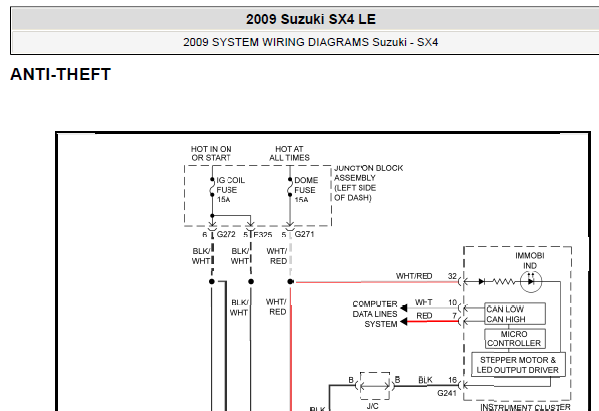Click the CAN LOW label
Viewport: 599px width, 411px height.
pos(505,309)
